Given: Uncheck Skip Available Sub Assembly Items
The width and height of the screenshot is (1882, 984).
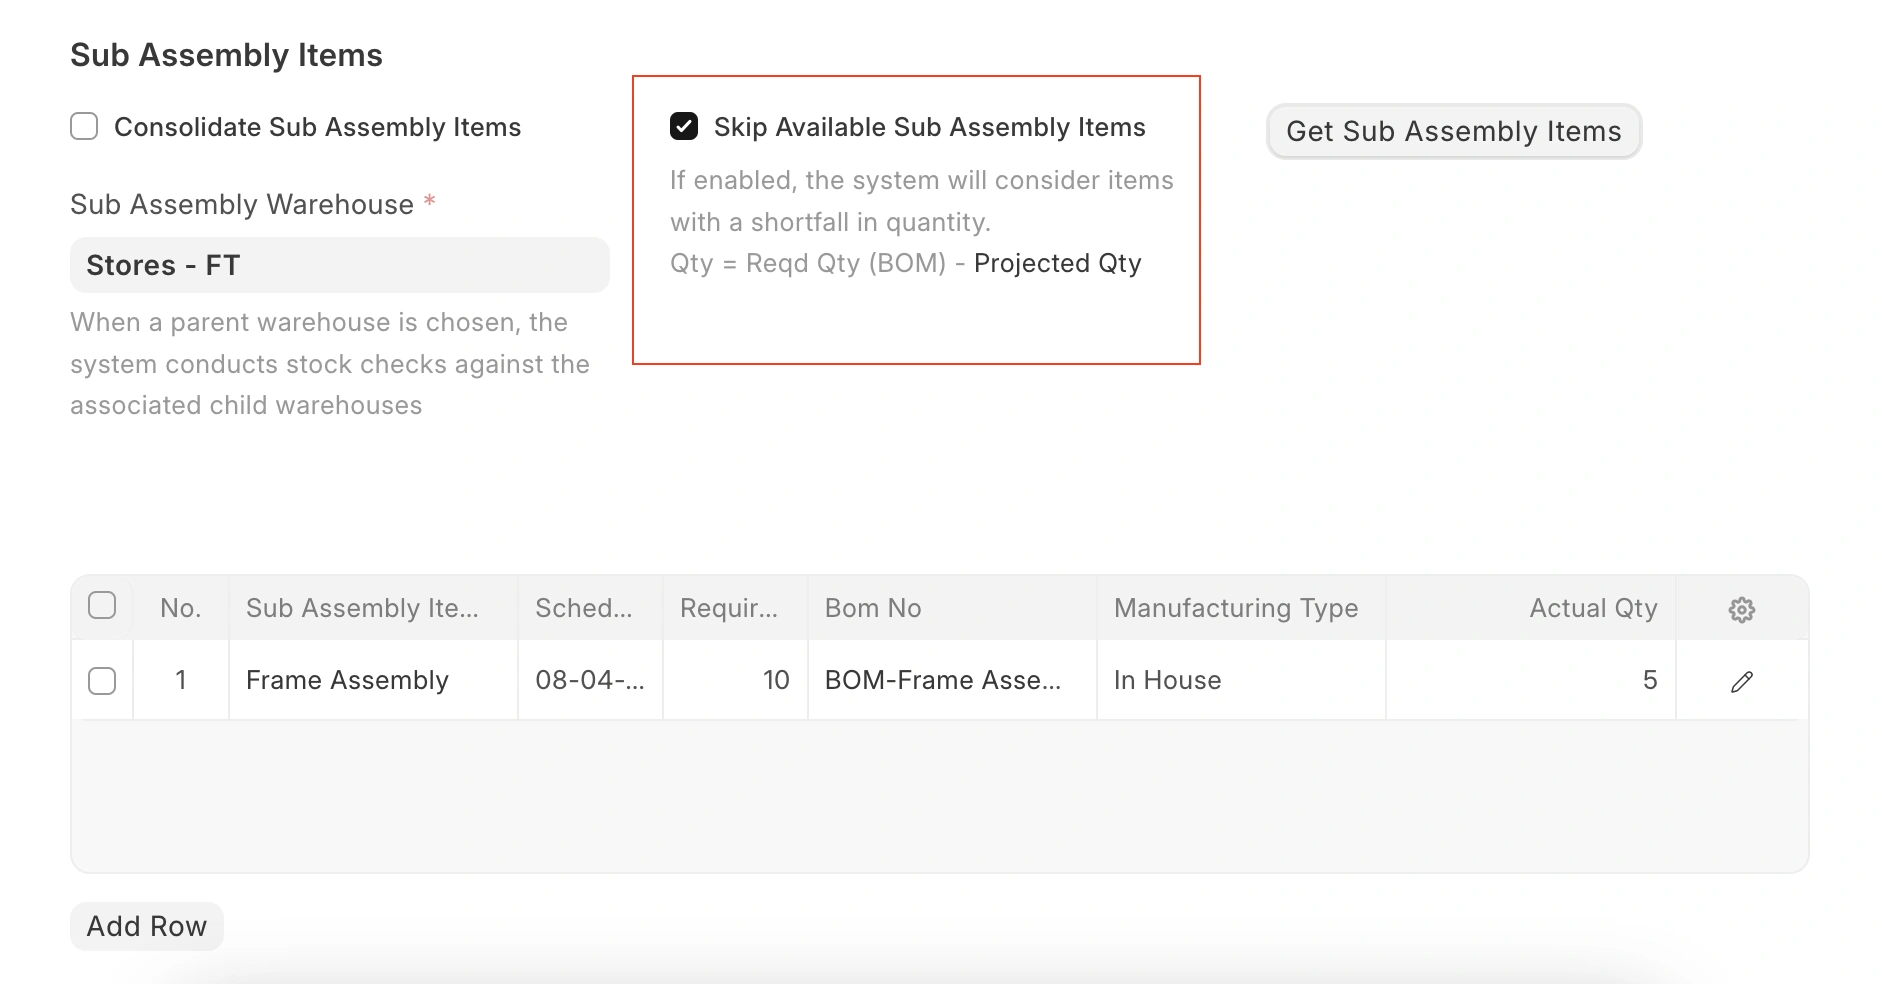Looking at the screenshot, I should pos(684,127).
